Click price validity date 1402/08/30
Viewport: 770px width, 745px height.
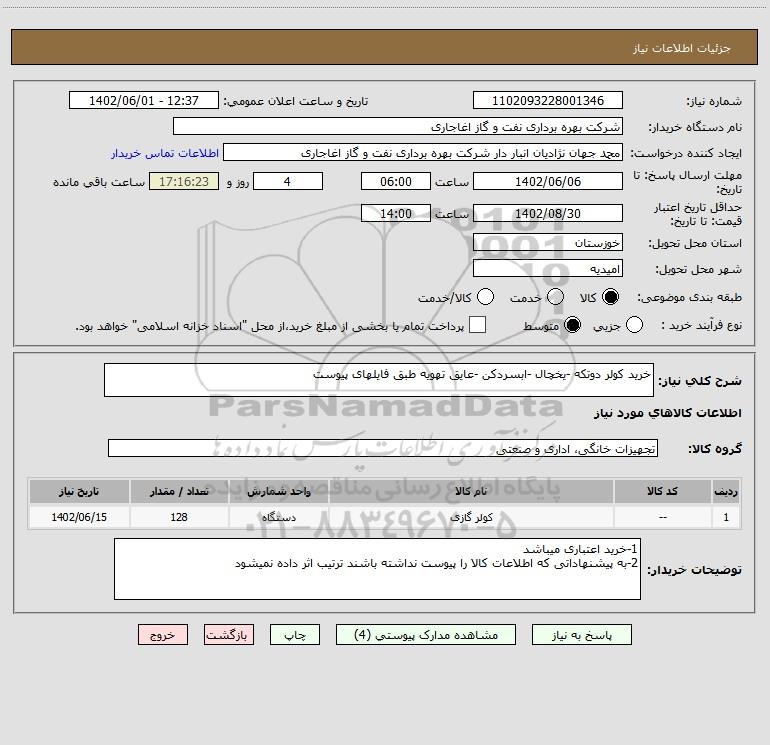pyautogui.click(x=548, y=214)
